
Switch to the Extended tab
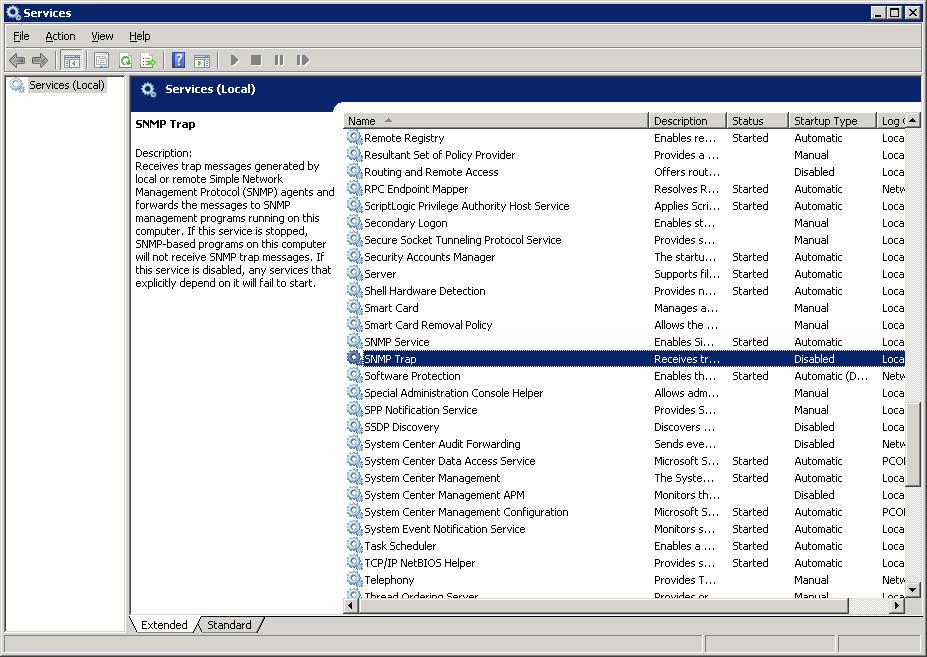pyautogui.click(x=164, y=625)
